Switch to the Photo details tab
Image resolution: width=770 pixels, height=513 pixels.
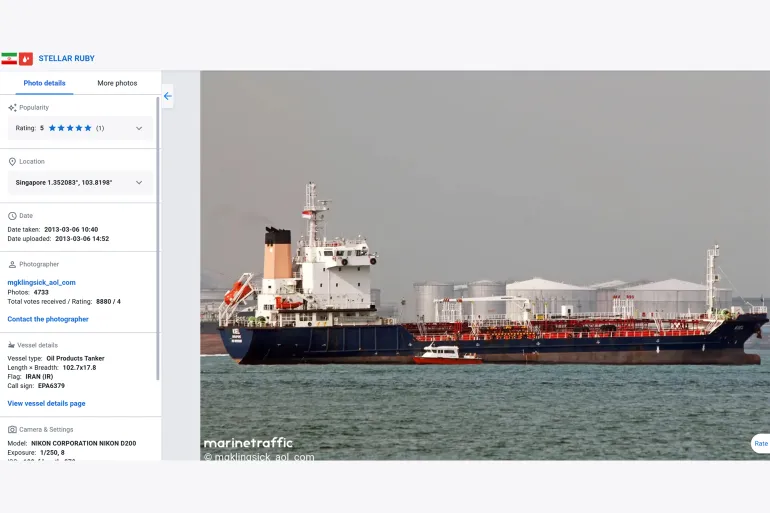tap(45, 83)
